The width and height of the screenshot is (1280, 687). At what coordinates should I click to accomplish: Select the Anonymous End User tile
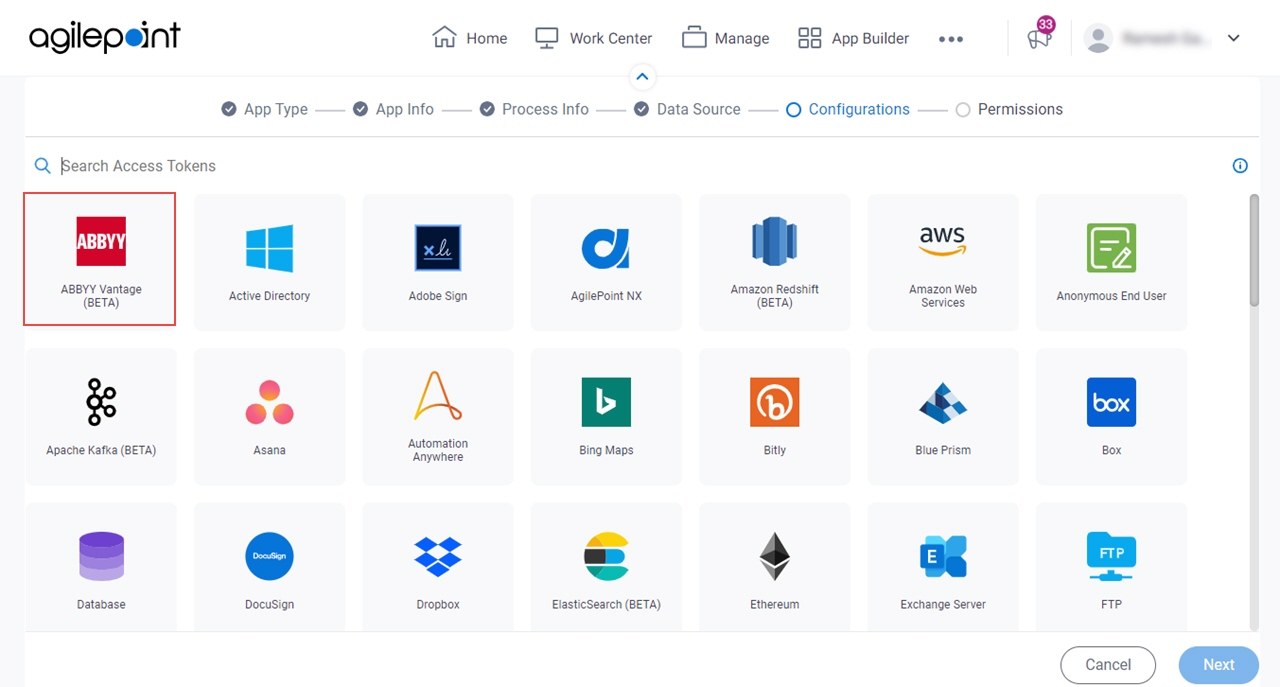(1112, 262)
